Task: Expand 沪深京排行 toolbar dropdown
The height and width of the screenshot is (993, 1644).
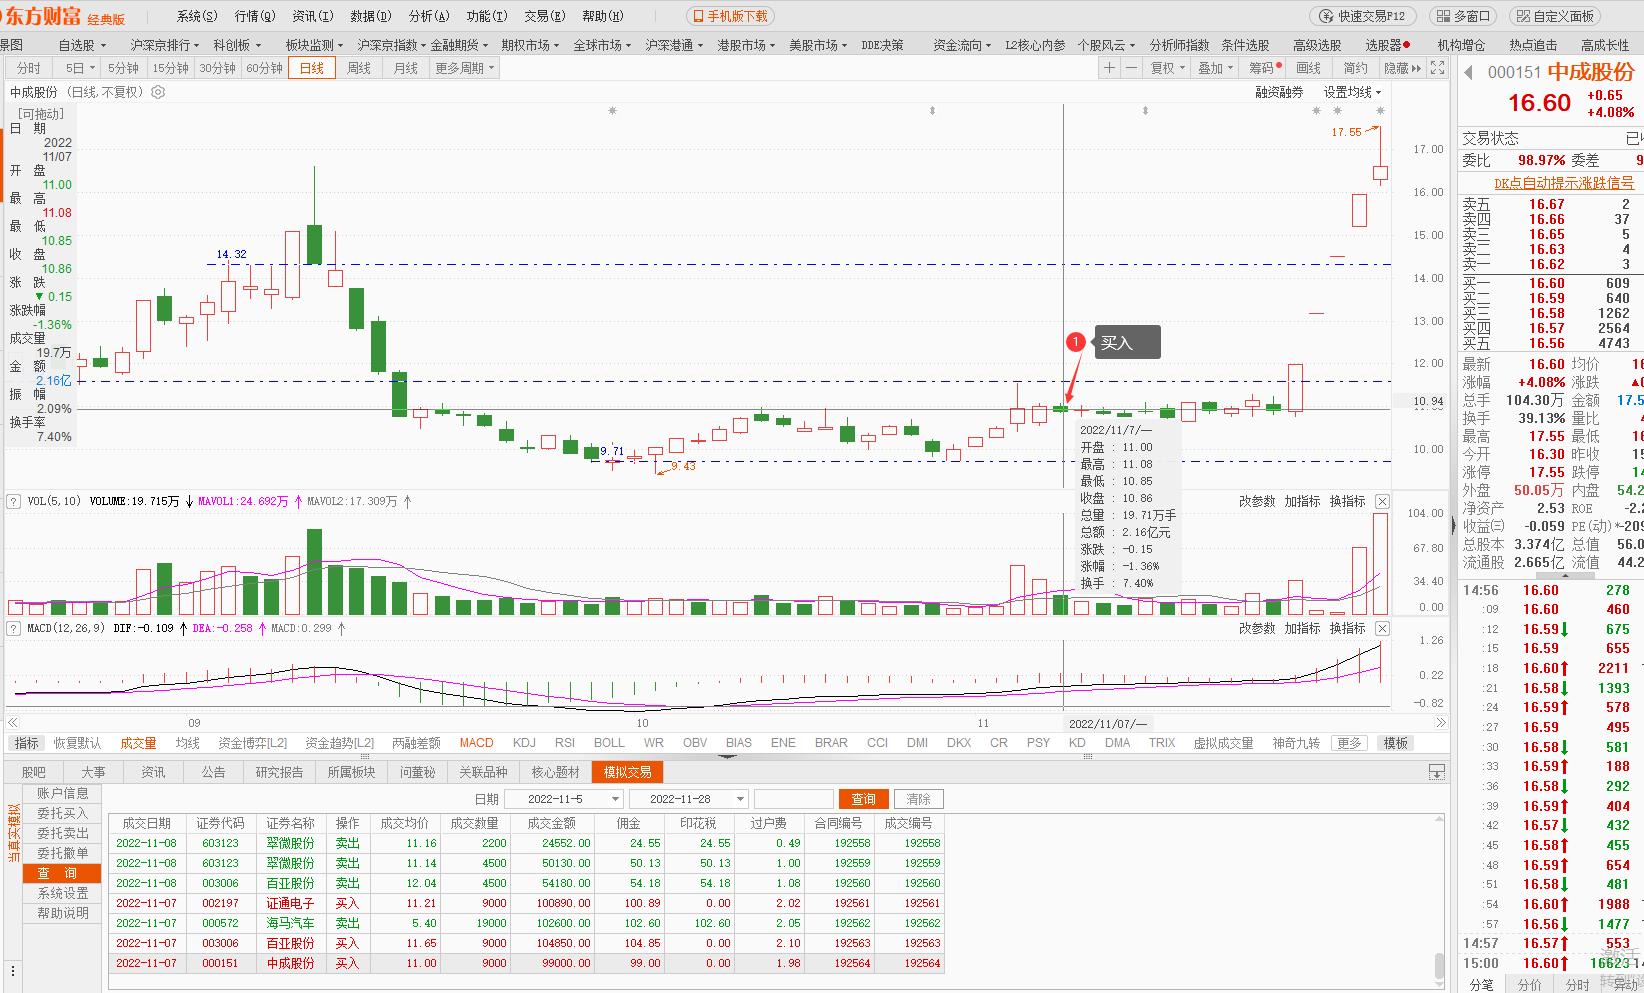Action: pyautogui.click(x=164, y=45)
